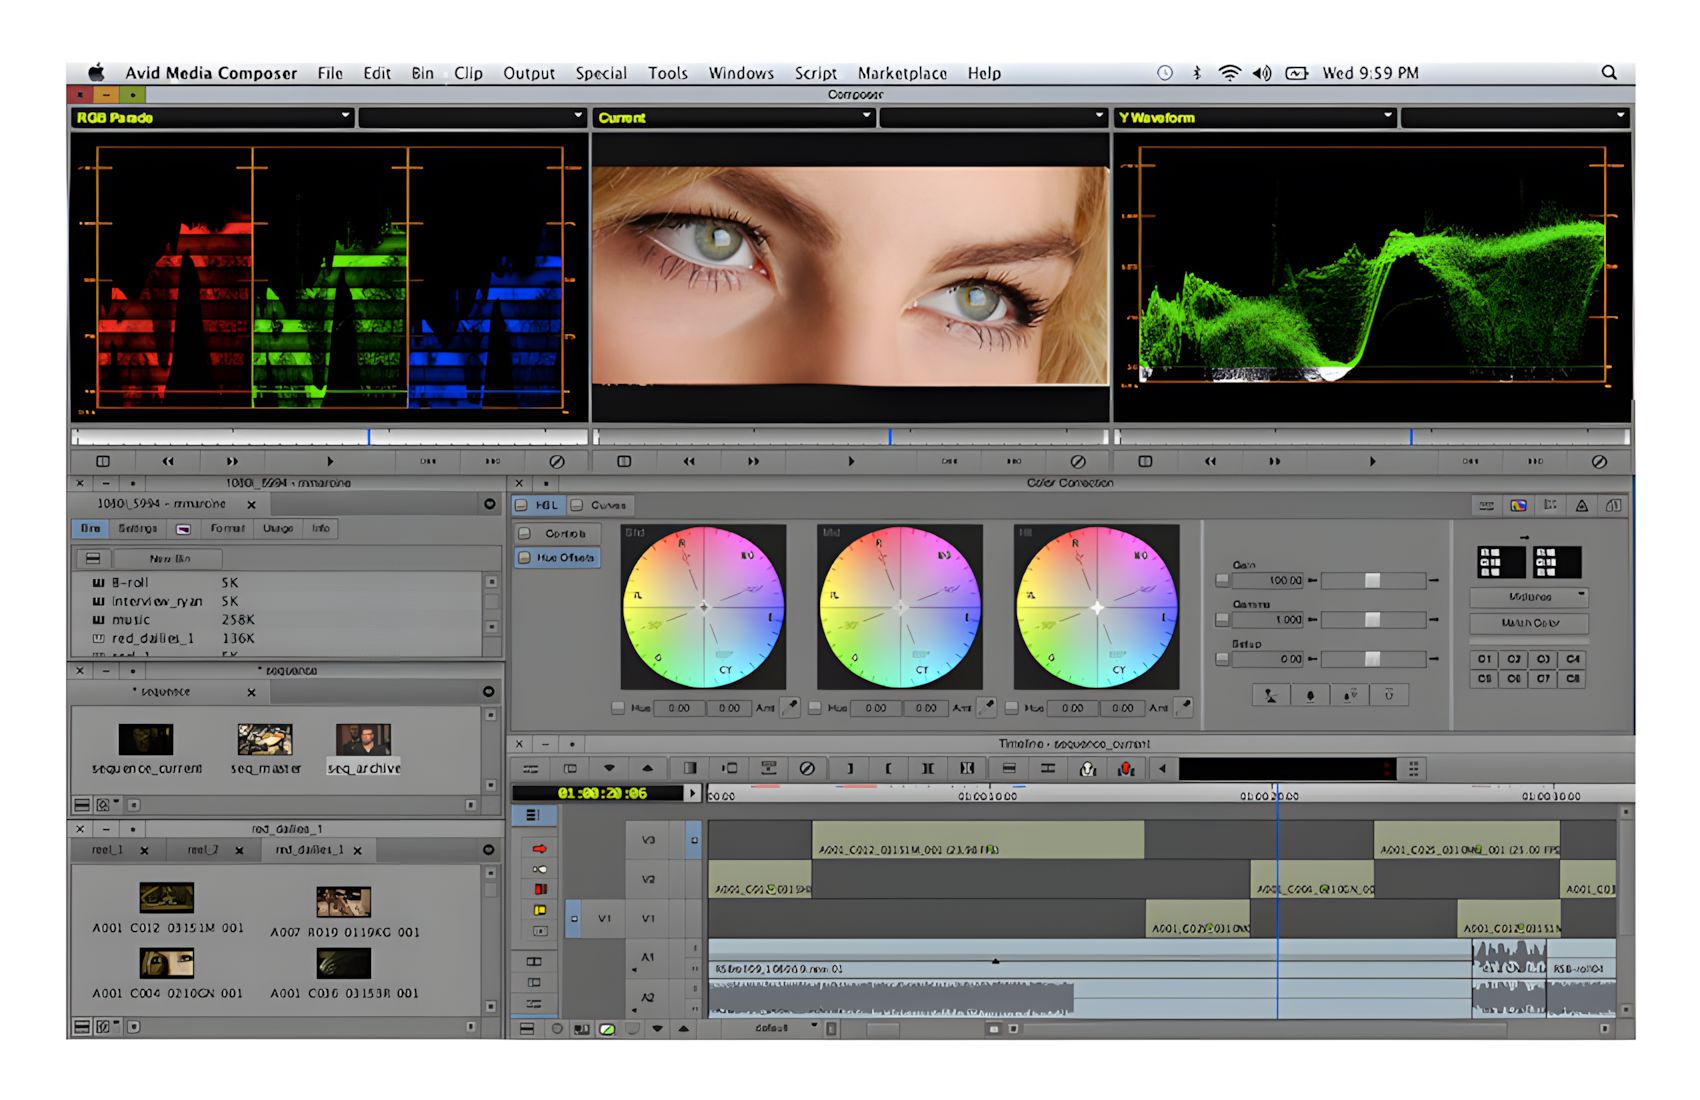Click the Gain value field 100.00
The image size is (1700, 1100).
point(1269,580)
